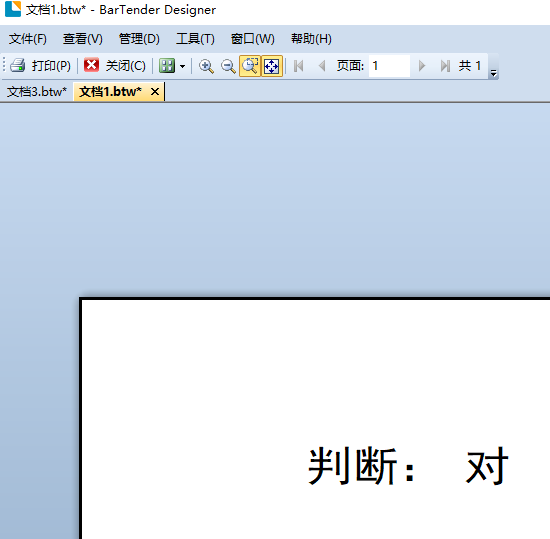Click the green multi-page grid layout icon
Screen dimensions: 550x539
click(167, 66)
